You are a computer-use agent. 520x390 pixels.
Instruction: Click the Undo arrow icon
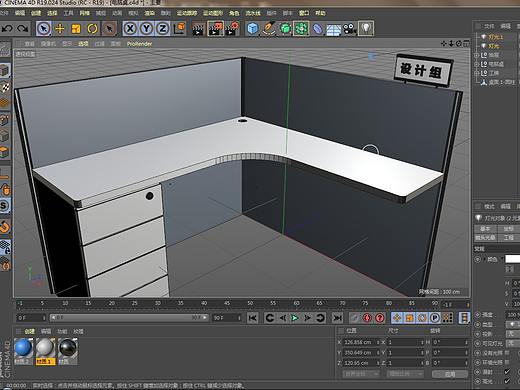tap(7, 29)
